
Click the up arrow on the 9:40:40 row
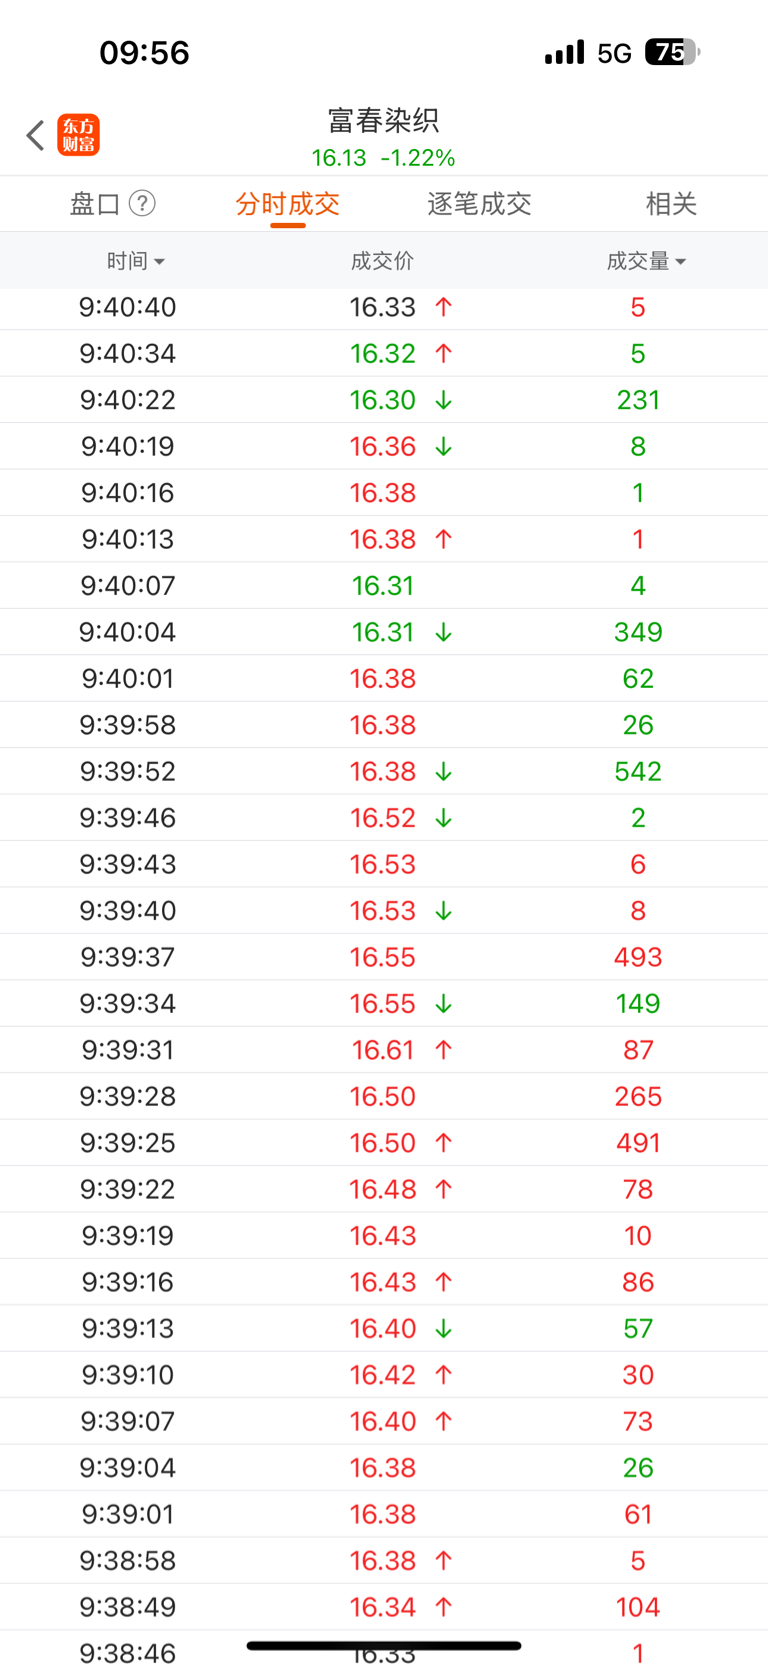[444, 307]
